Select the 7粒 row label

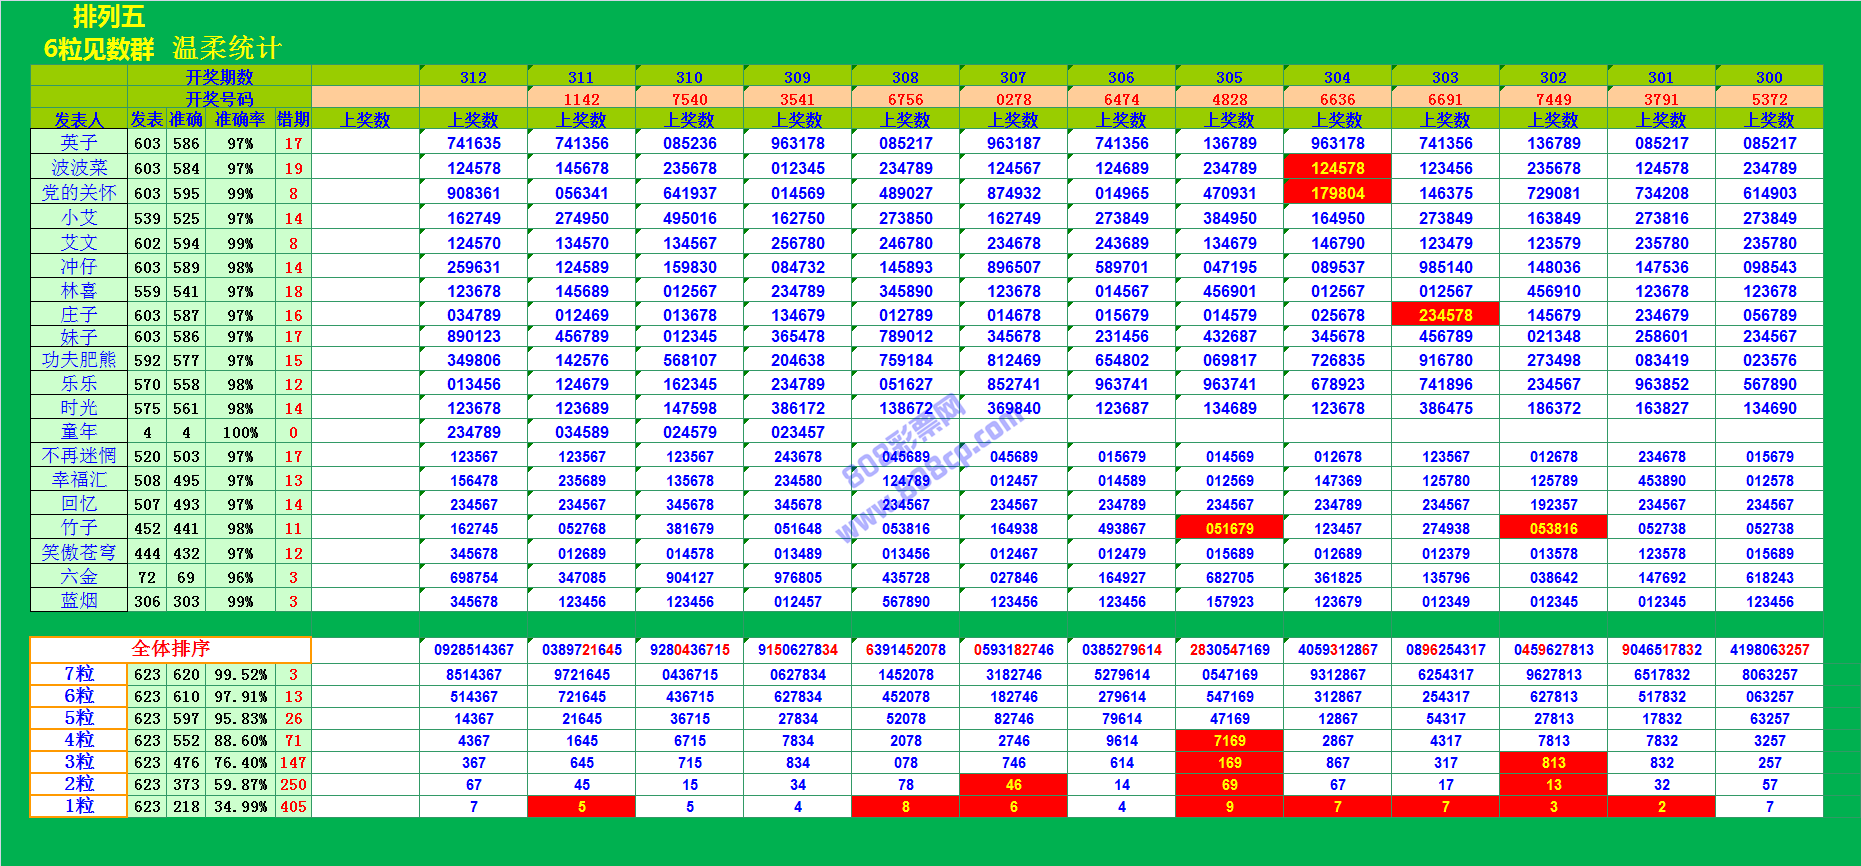click(79, 674)
